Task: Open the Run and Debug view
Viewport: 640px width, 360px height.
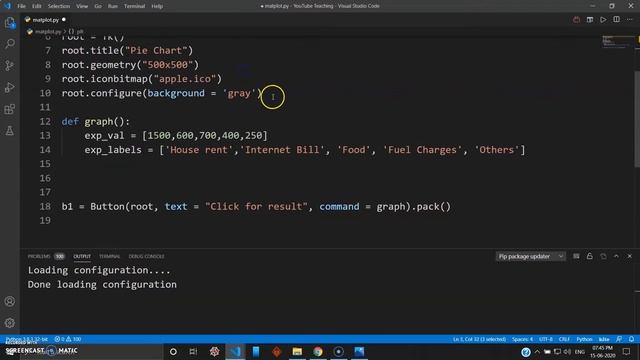Action: pyautogui.click(x=10, y=87)
